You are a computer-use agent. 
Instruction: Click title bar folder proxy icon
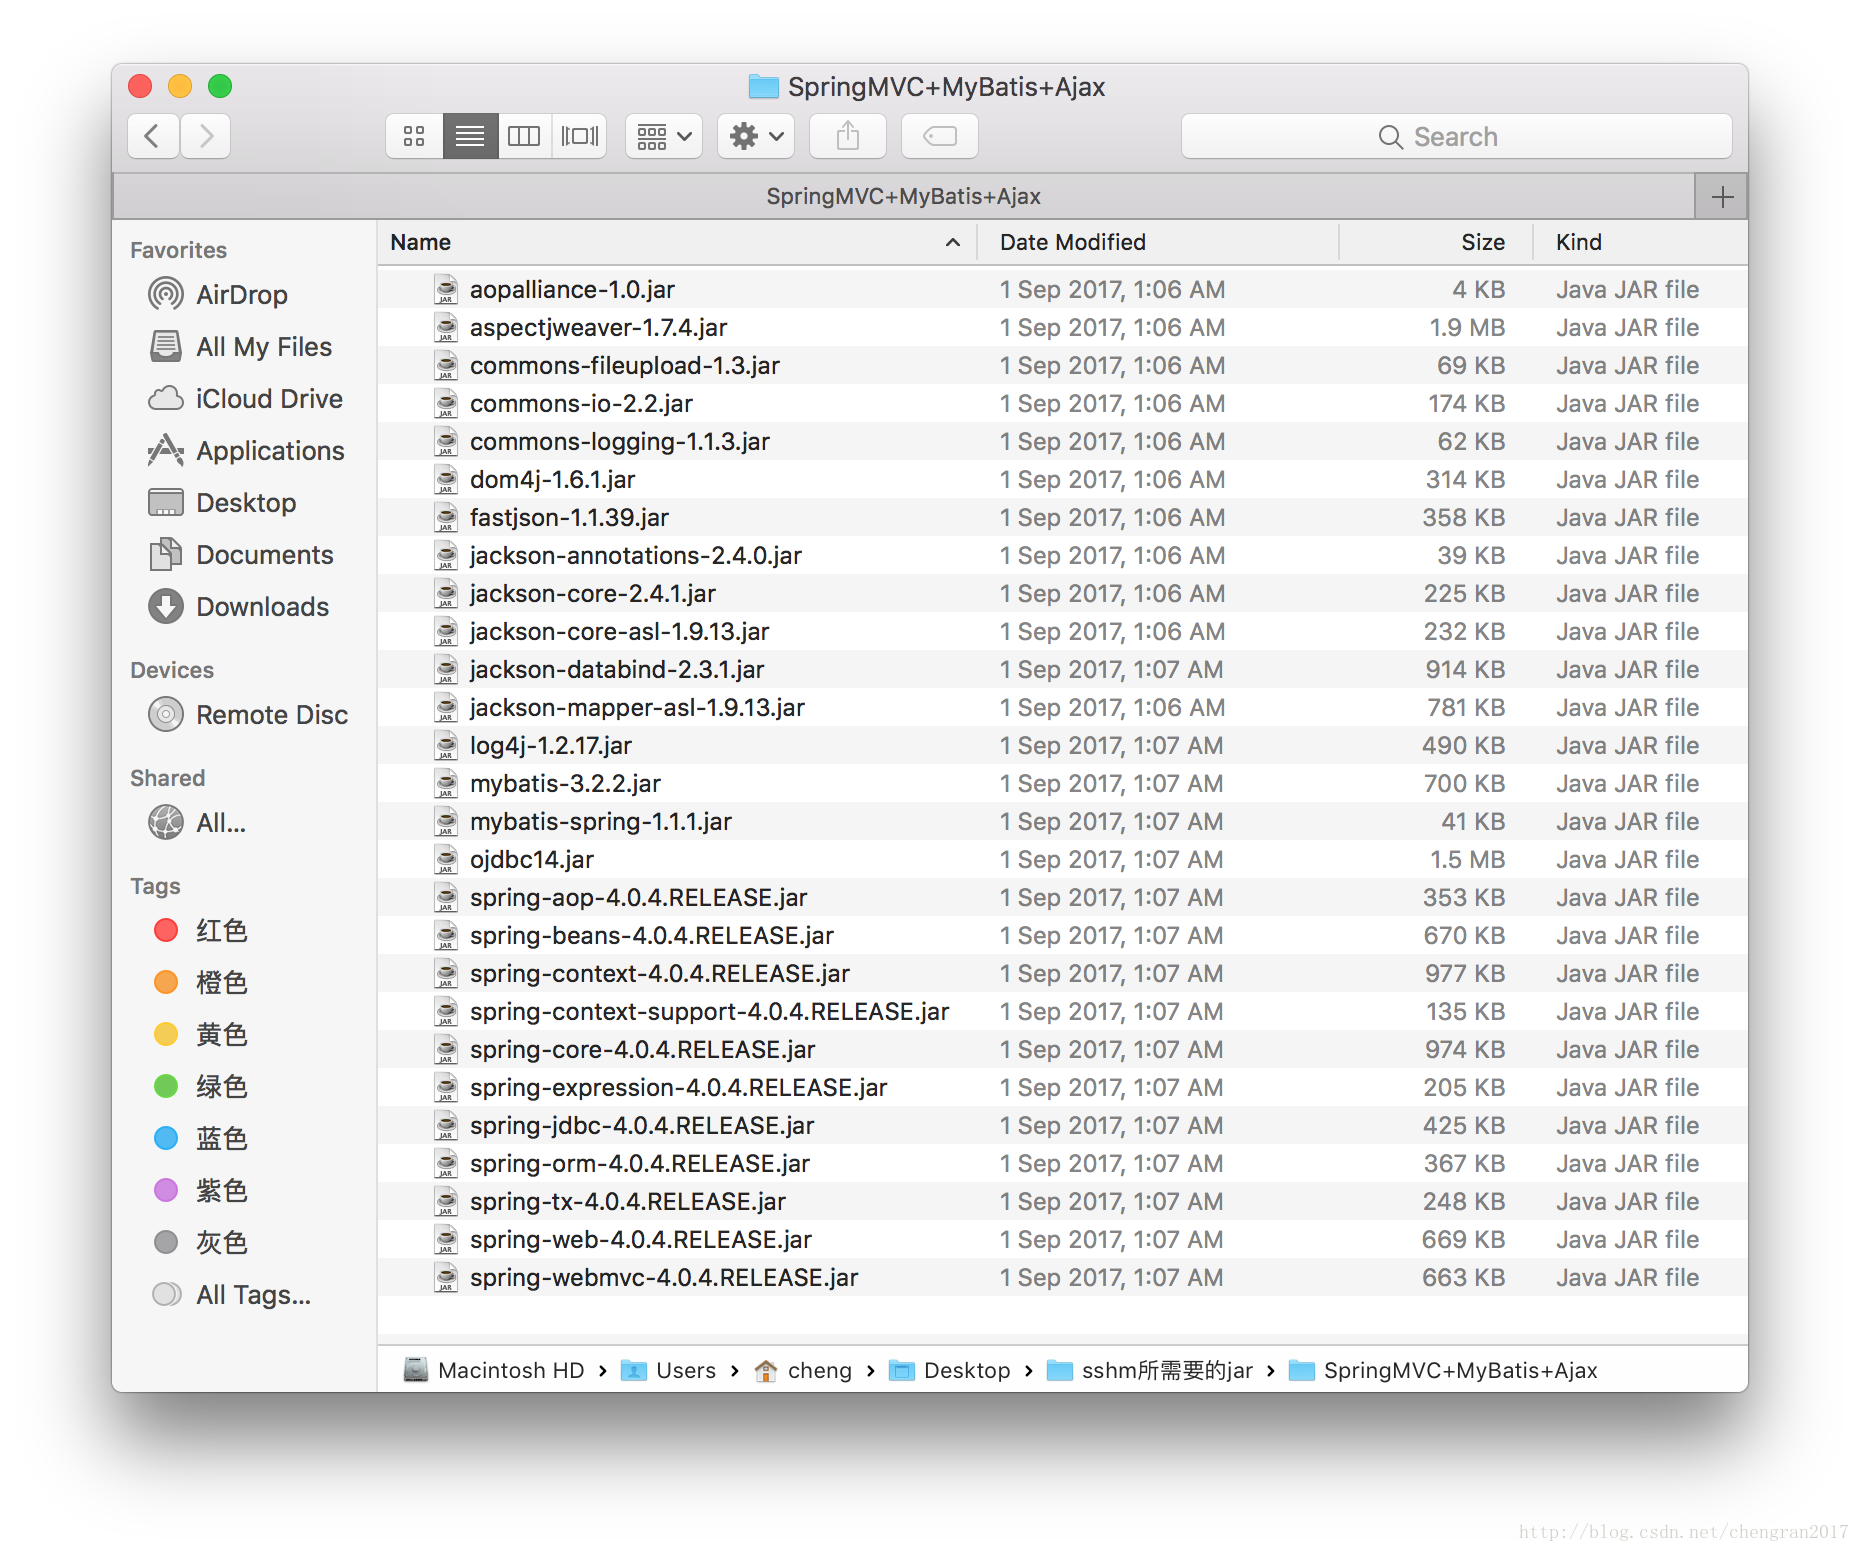[764, 87]
